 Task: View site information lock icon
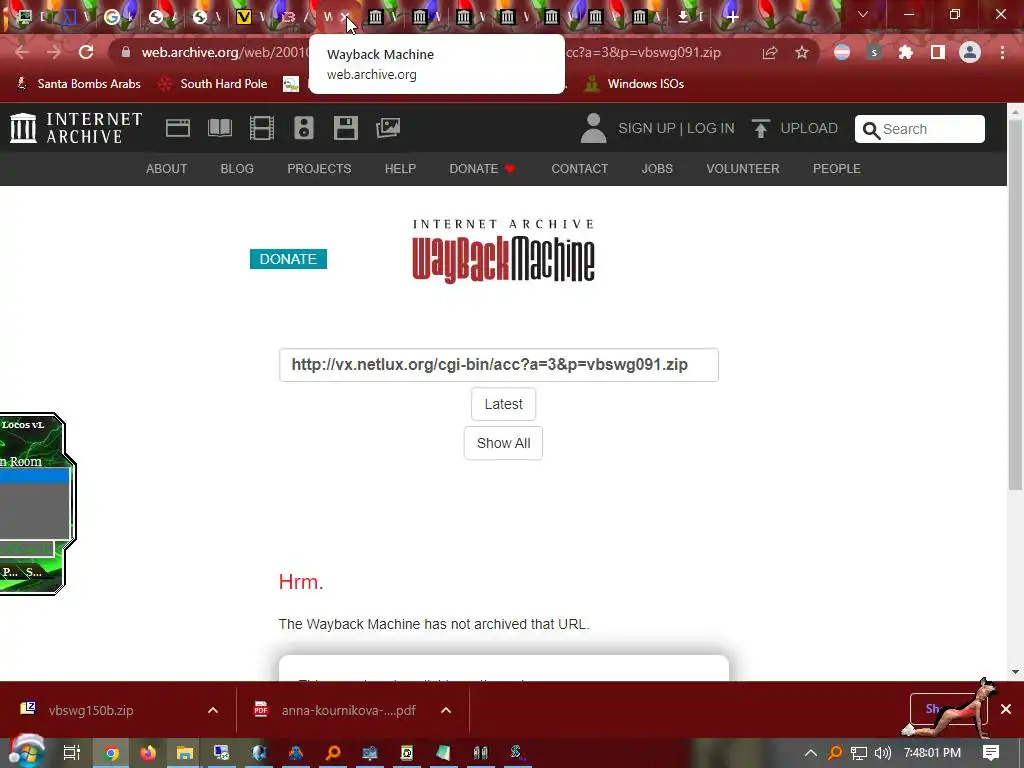(125, 52)
